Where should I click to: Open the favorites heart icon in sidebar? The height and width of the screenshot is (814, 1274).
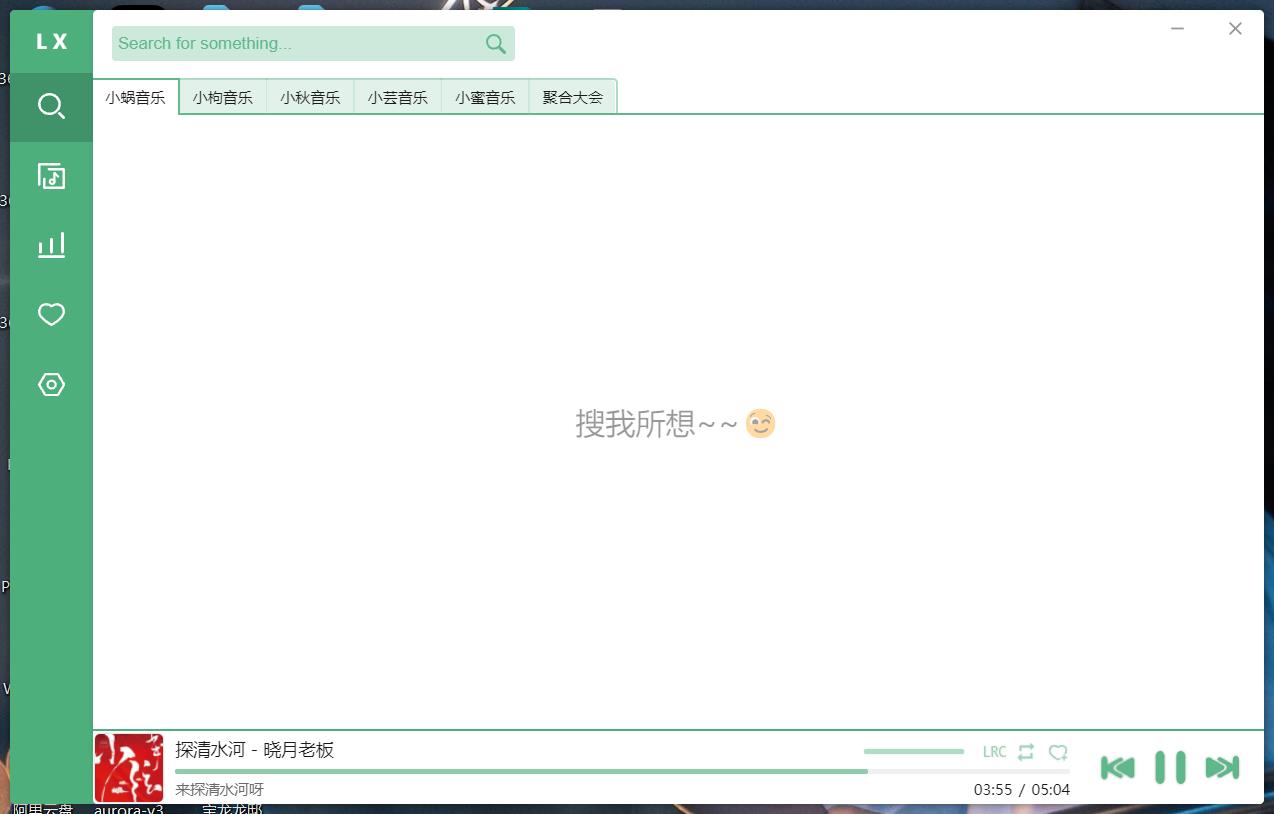pos(51,315)
